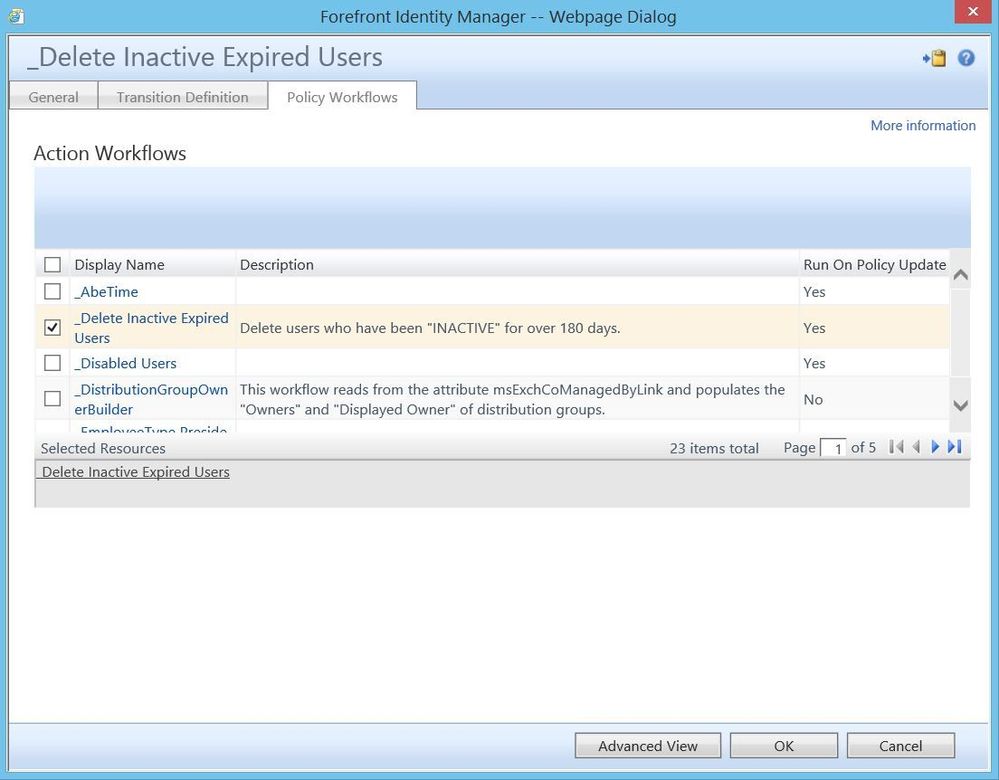The image size is (999, 780).
Task: Open the _Delete Inactive Expired Users list link
Action: tap(151, 328)
